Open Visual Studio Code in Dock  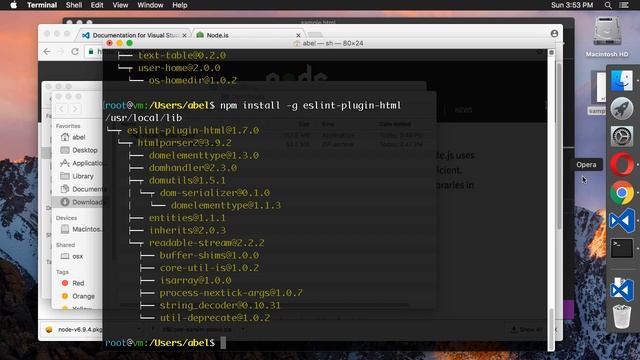(x=622, y=221)
